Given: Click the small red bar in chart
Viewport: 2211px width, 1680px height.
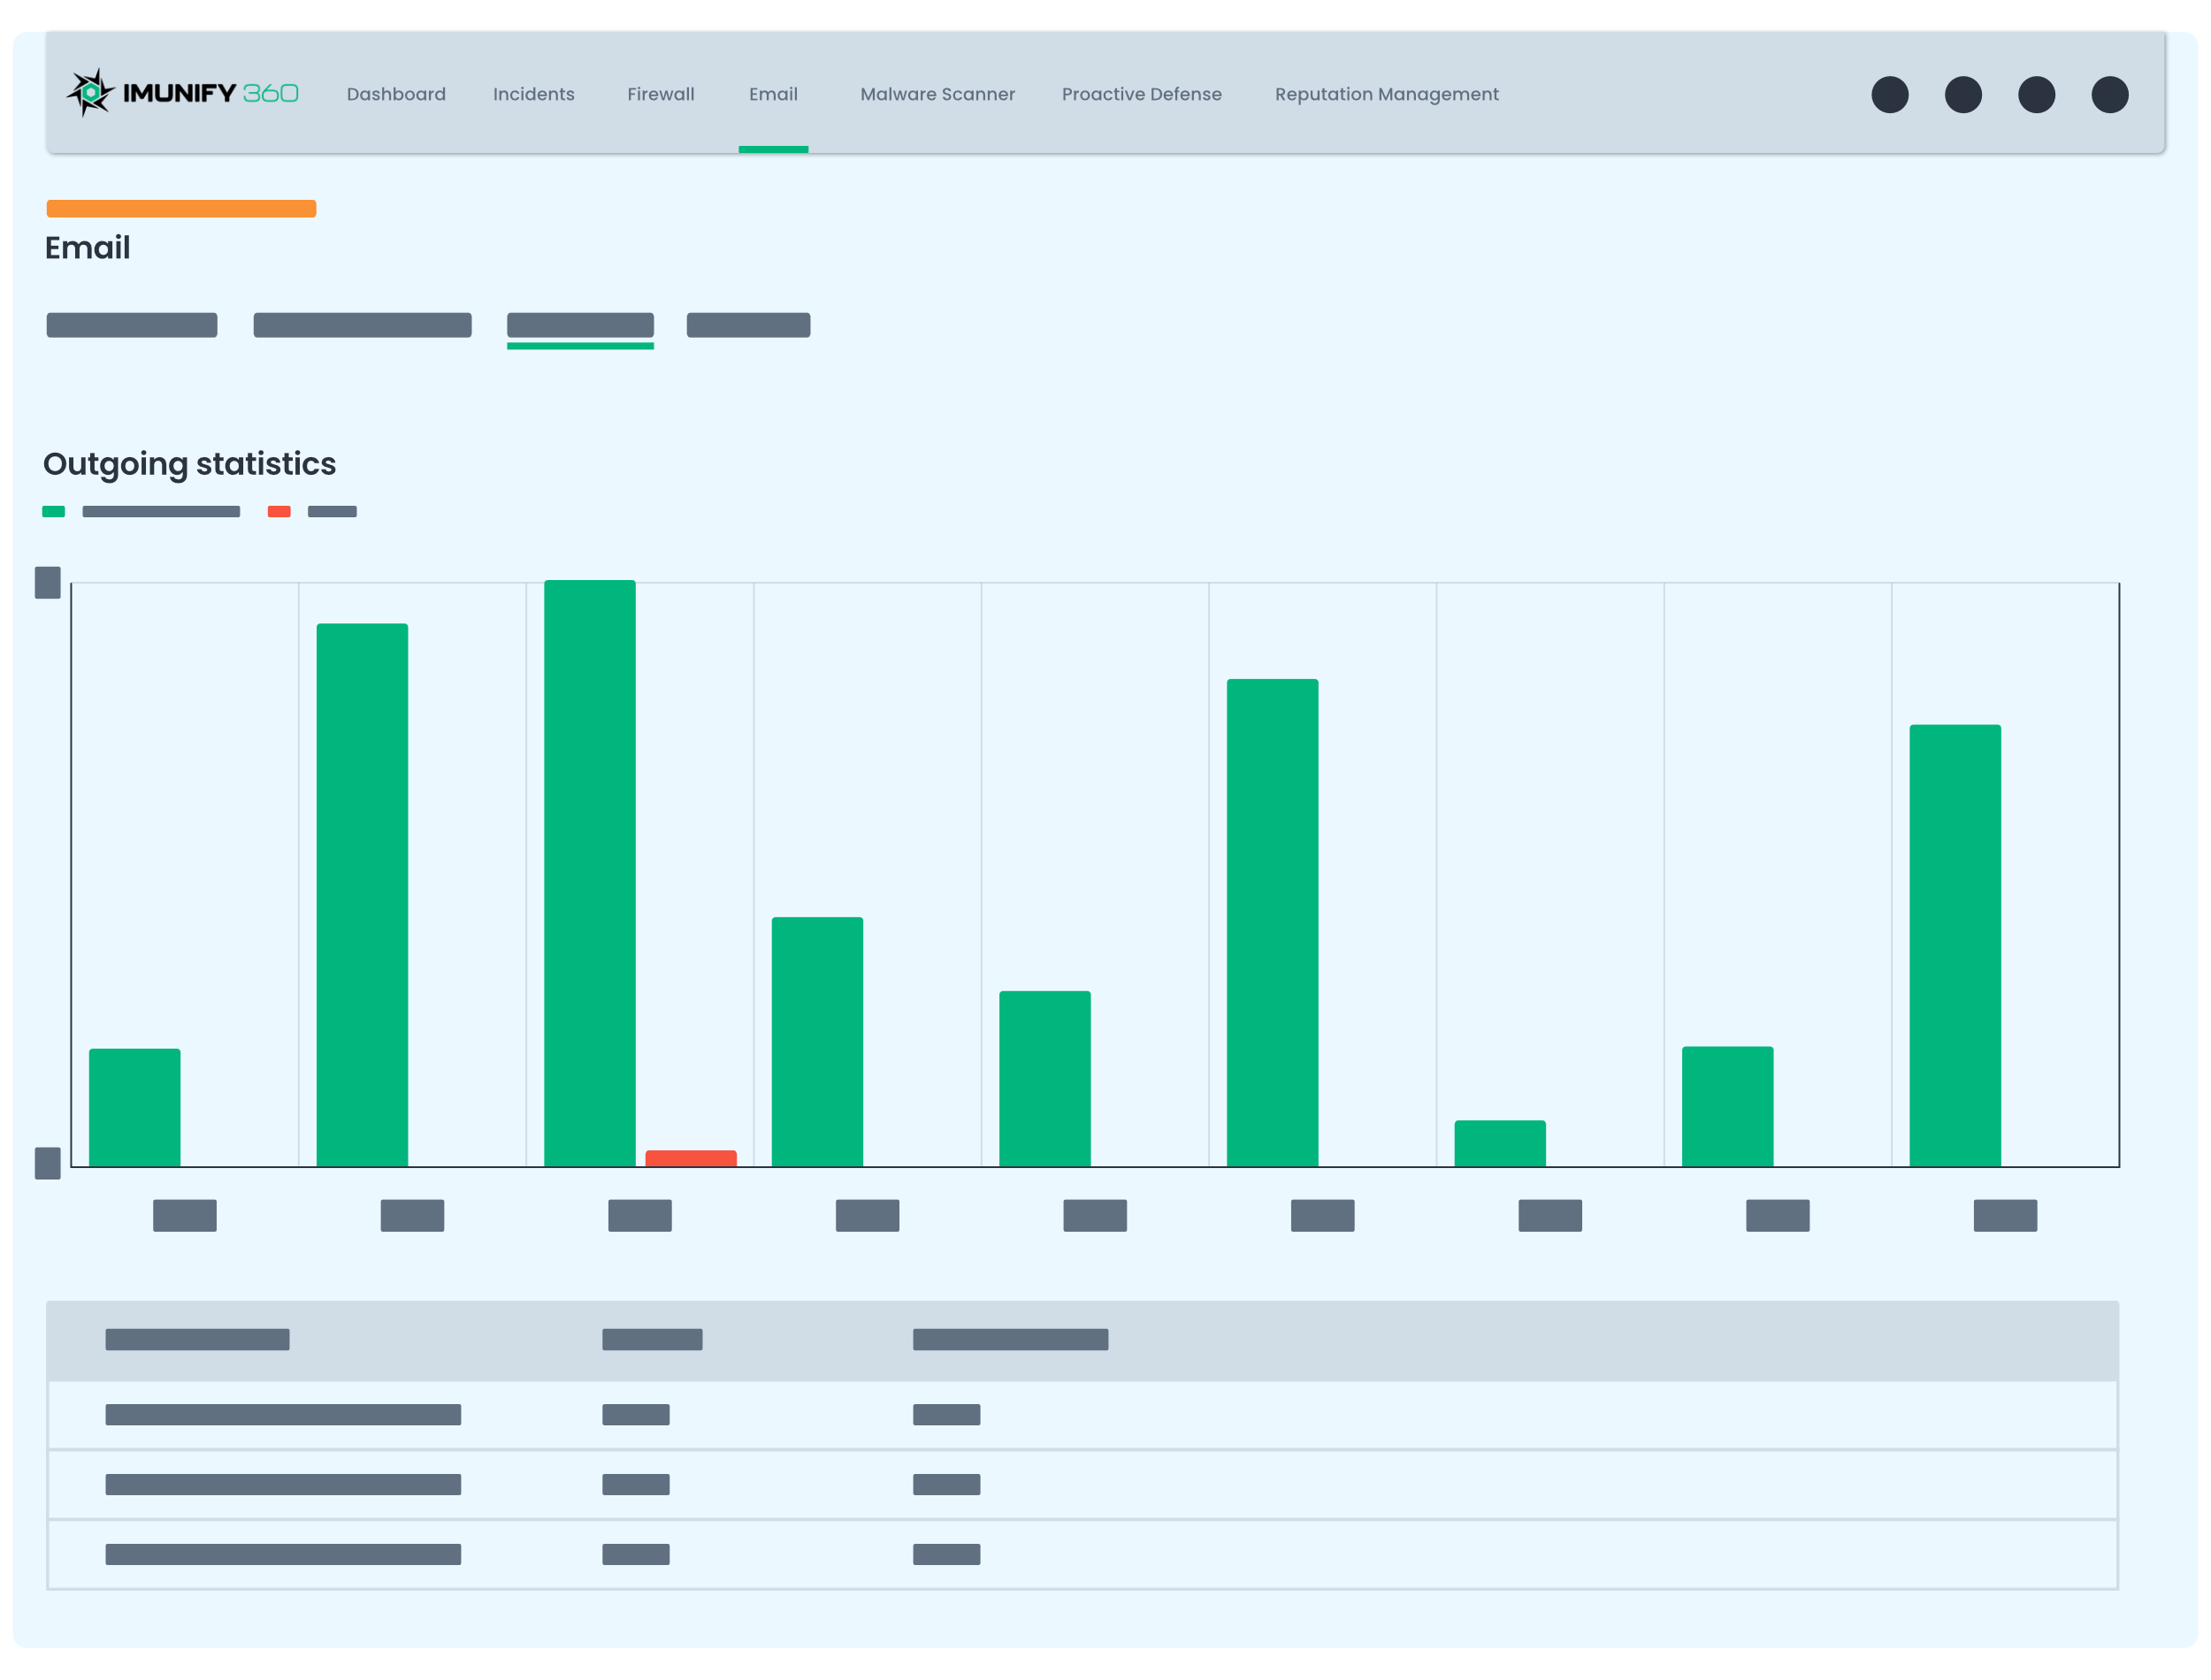Looking at the screenshot, I should 691,1158.
